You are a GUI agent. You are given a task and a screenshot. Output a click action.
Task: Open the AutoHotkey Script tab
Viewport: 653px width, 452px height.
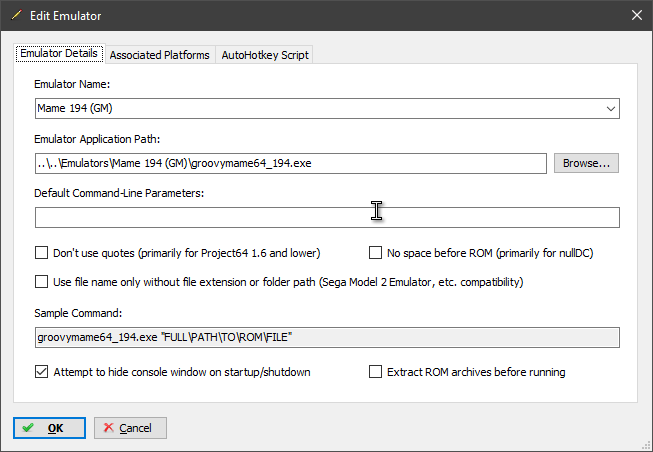point(265,55)
